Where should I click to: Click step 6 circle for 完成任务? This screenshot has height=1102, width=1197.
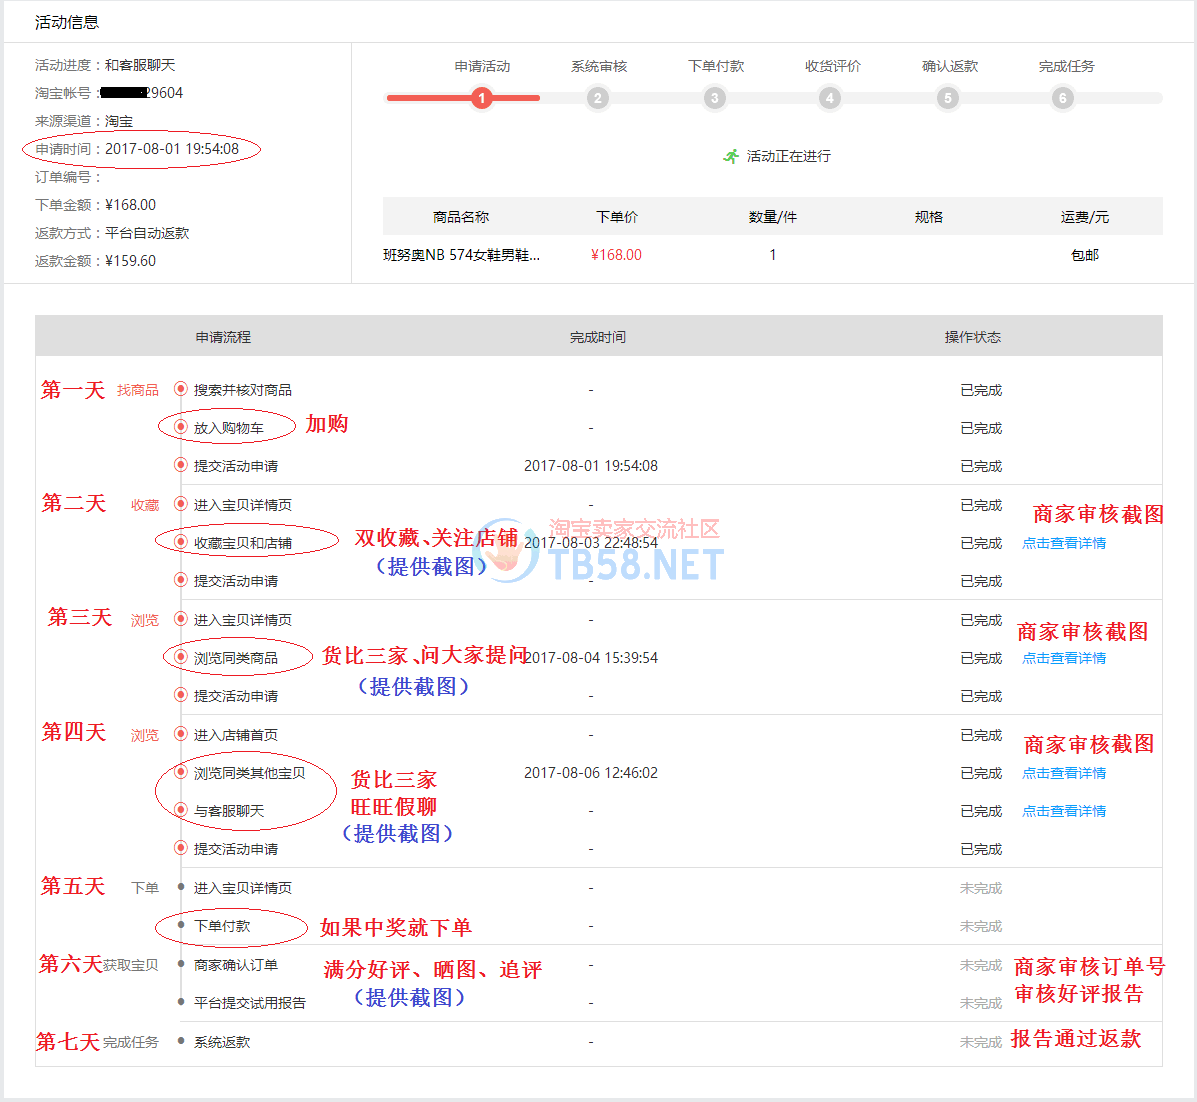tap(1063, 98)
